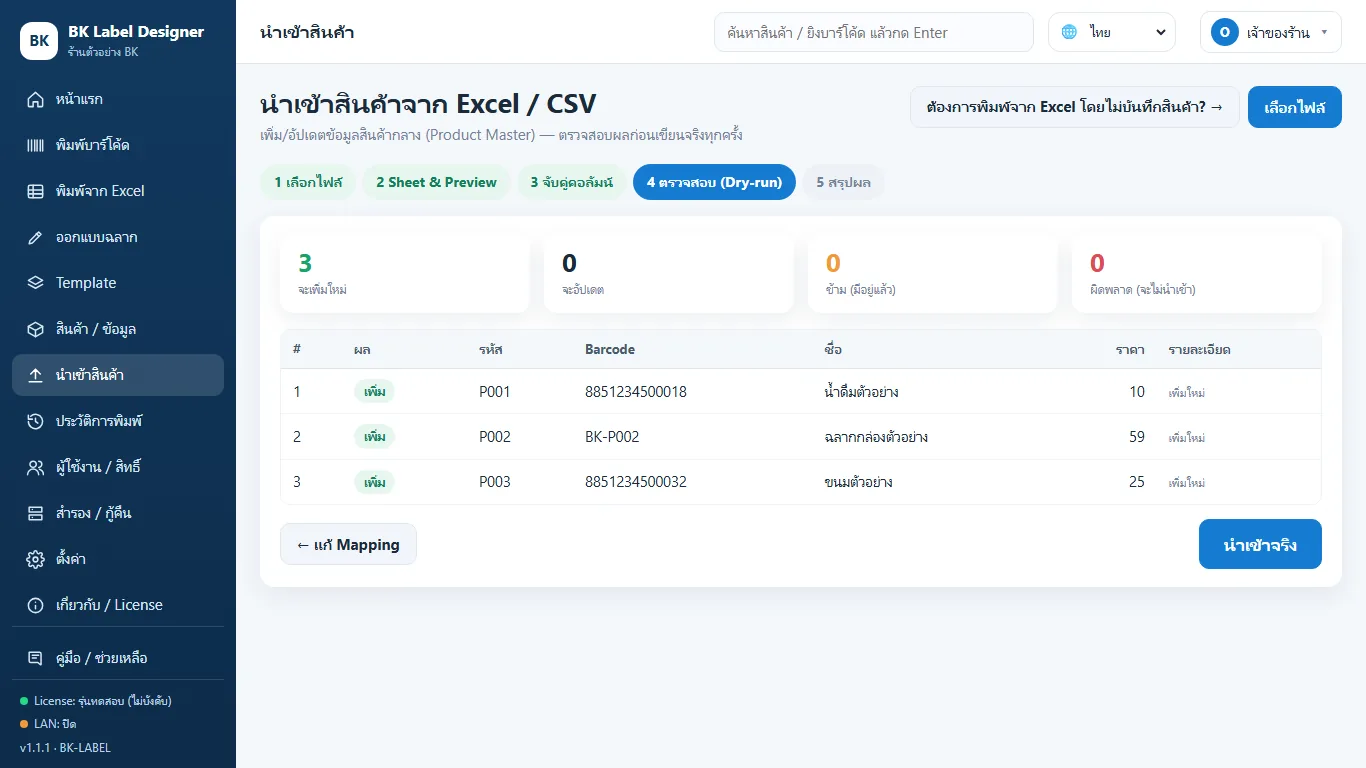Click the layers icon for Template
1366x768 pixels.
(36, 284)
